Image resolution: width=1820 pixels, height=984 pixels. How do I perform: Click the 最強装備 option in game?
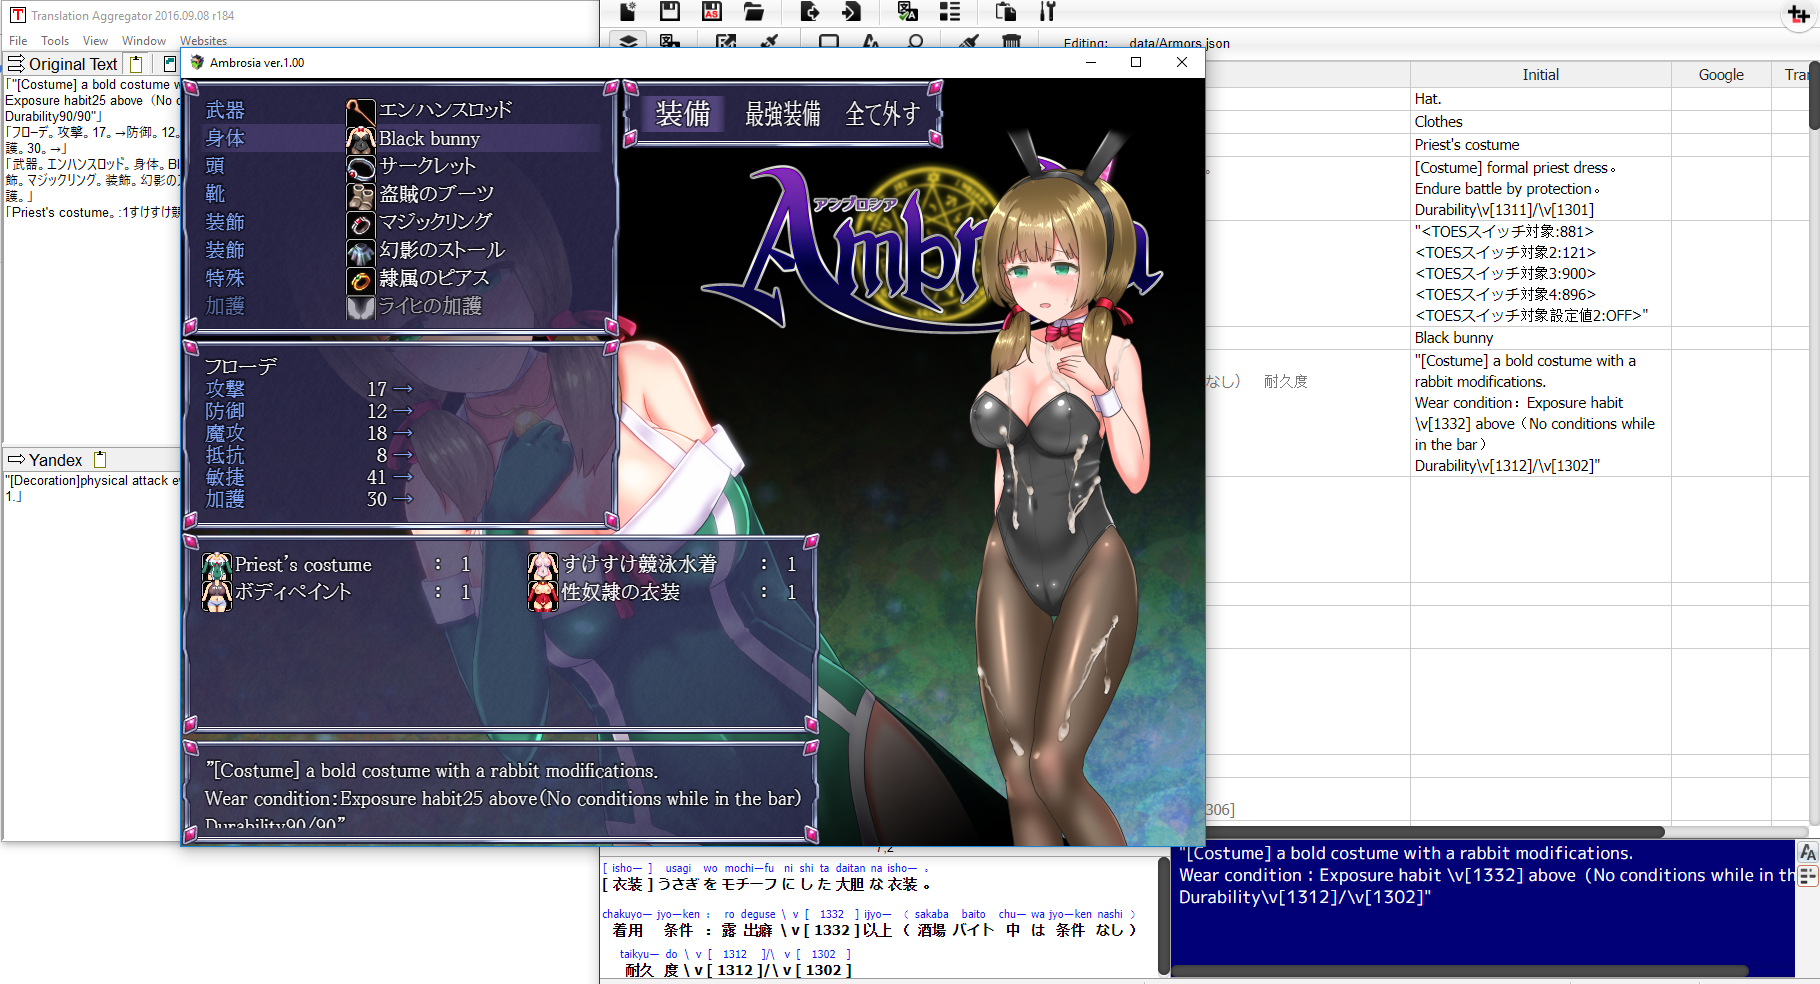782,114
